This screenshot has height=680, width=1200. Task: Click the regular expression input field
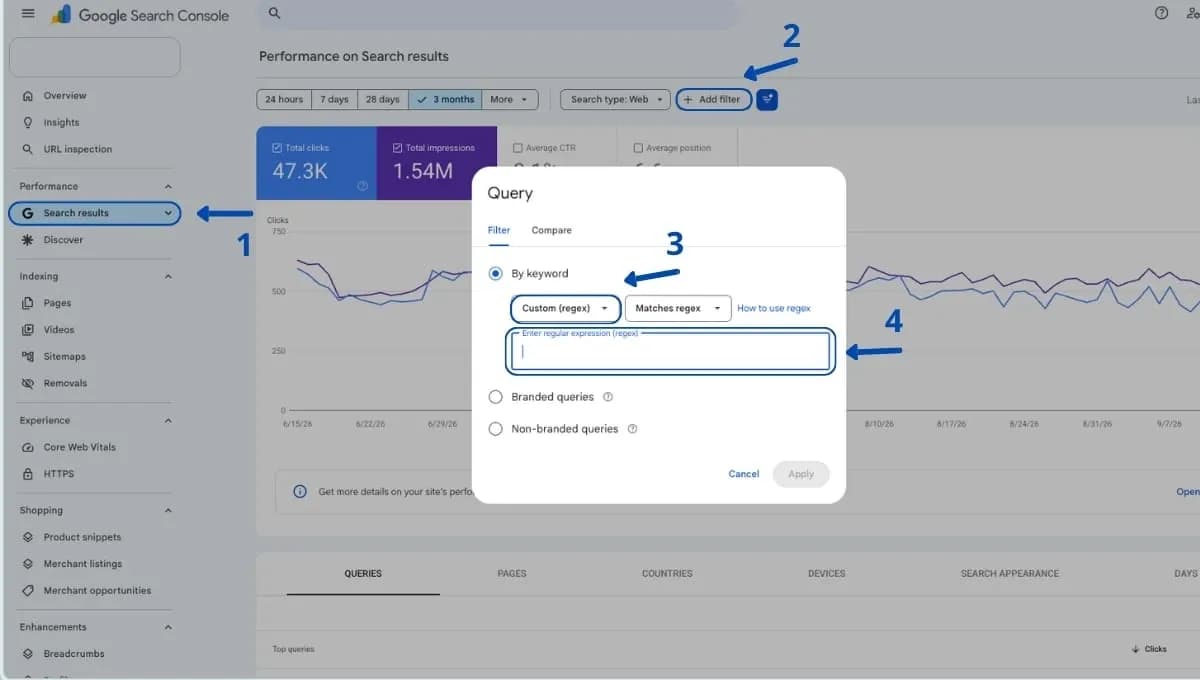(670, 352)
